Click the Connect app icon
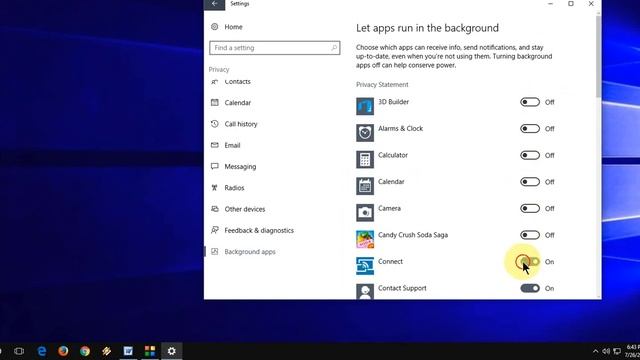Viewport: 640px width, 360px height. [365, 266]
